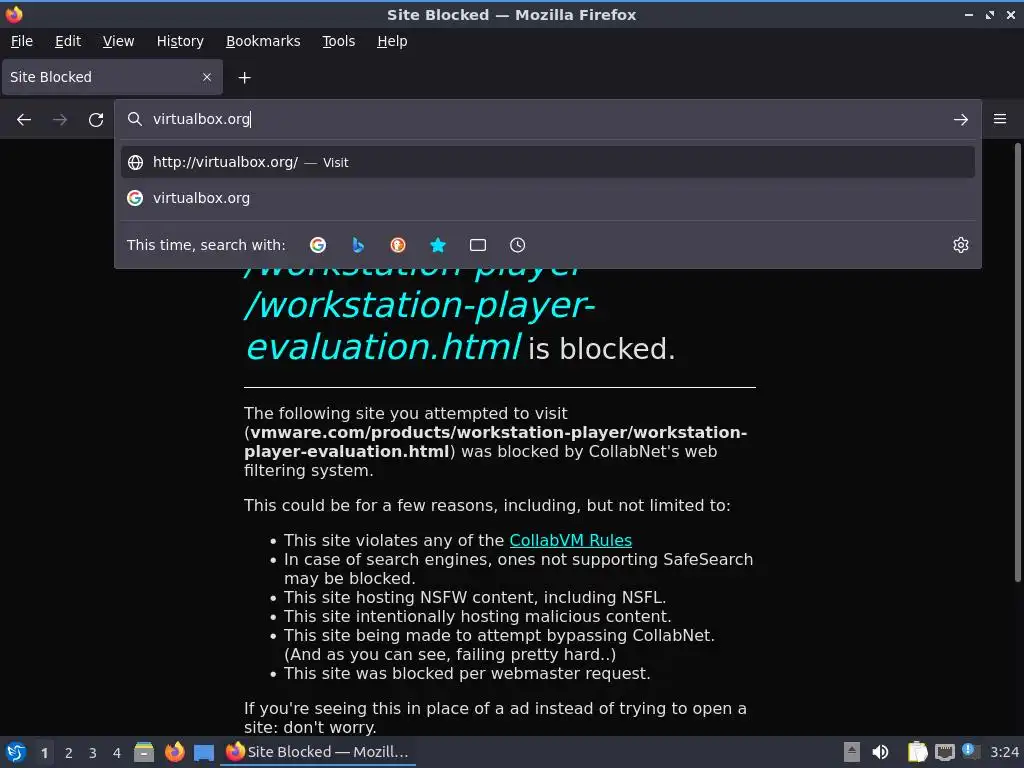Open search settings gear icon
This screenshot has width=1024, height=768.
coord(960,245)
